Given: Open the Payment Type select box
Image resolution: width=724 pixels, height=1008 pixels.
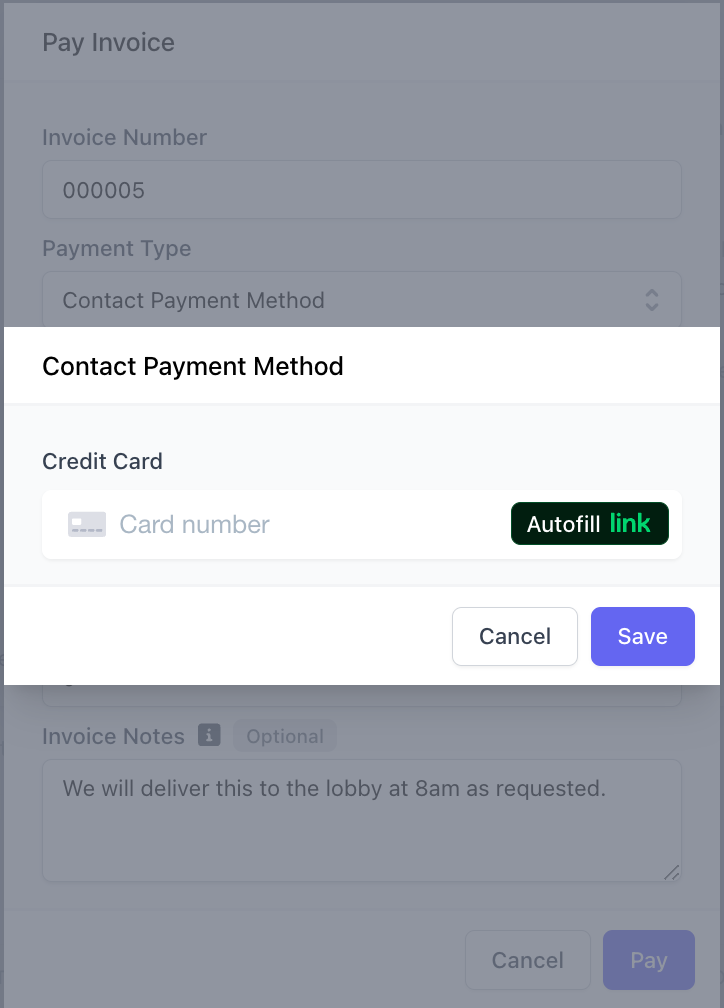Looking at the screenshot, I should (x=361, y=300).
